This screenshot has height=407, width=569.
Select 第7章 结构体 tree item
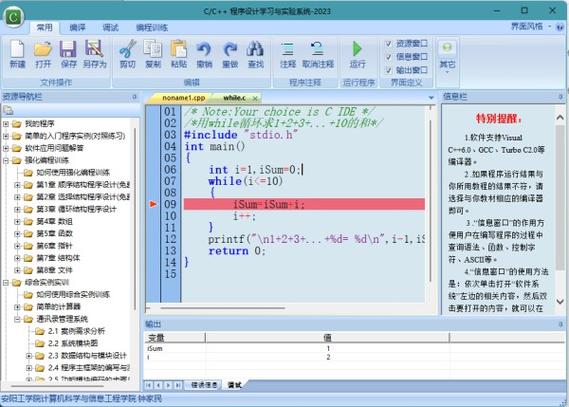(x=58, y=258)
